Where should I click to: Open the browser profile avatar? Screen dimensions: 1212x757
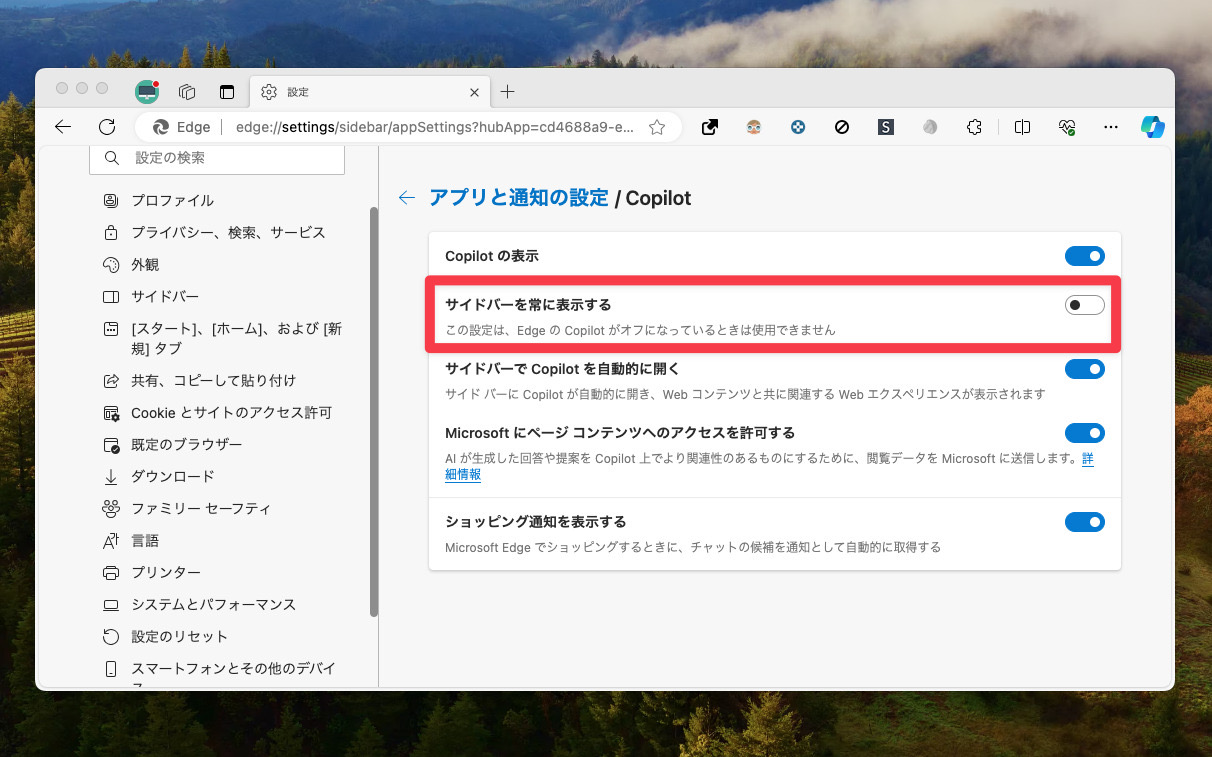tap(753, 127)
